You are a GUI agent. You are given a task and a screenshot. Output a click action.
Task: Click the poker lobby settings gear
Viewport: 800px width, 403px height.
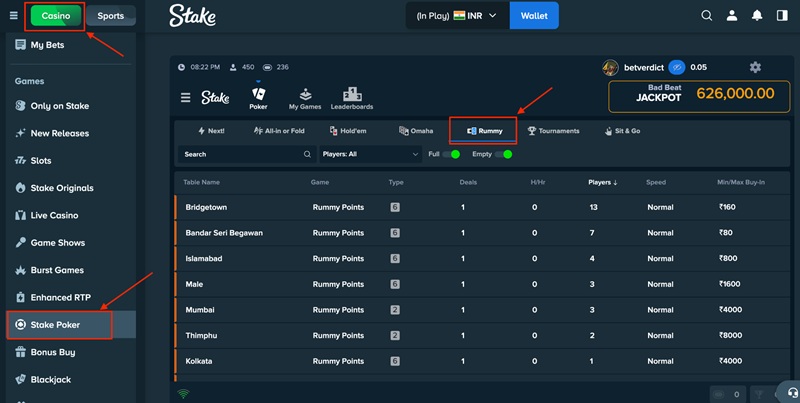[x=755, y=67]
